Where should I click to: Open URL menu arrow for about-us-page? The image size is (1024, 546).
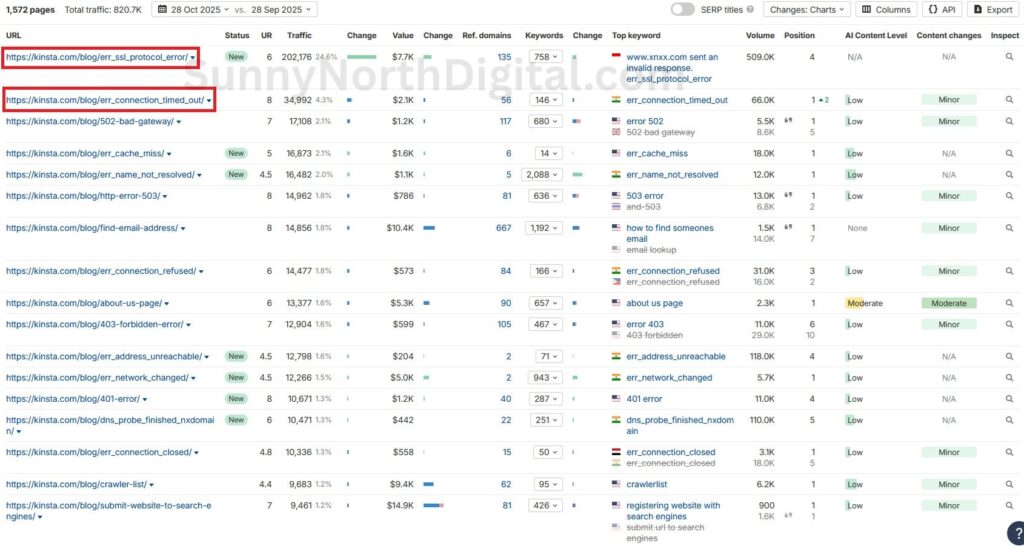[167, 304]
